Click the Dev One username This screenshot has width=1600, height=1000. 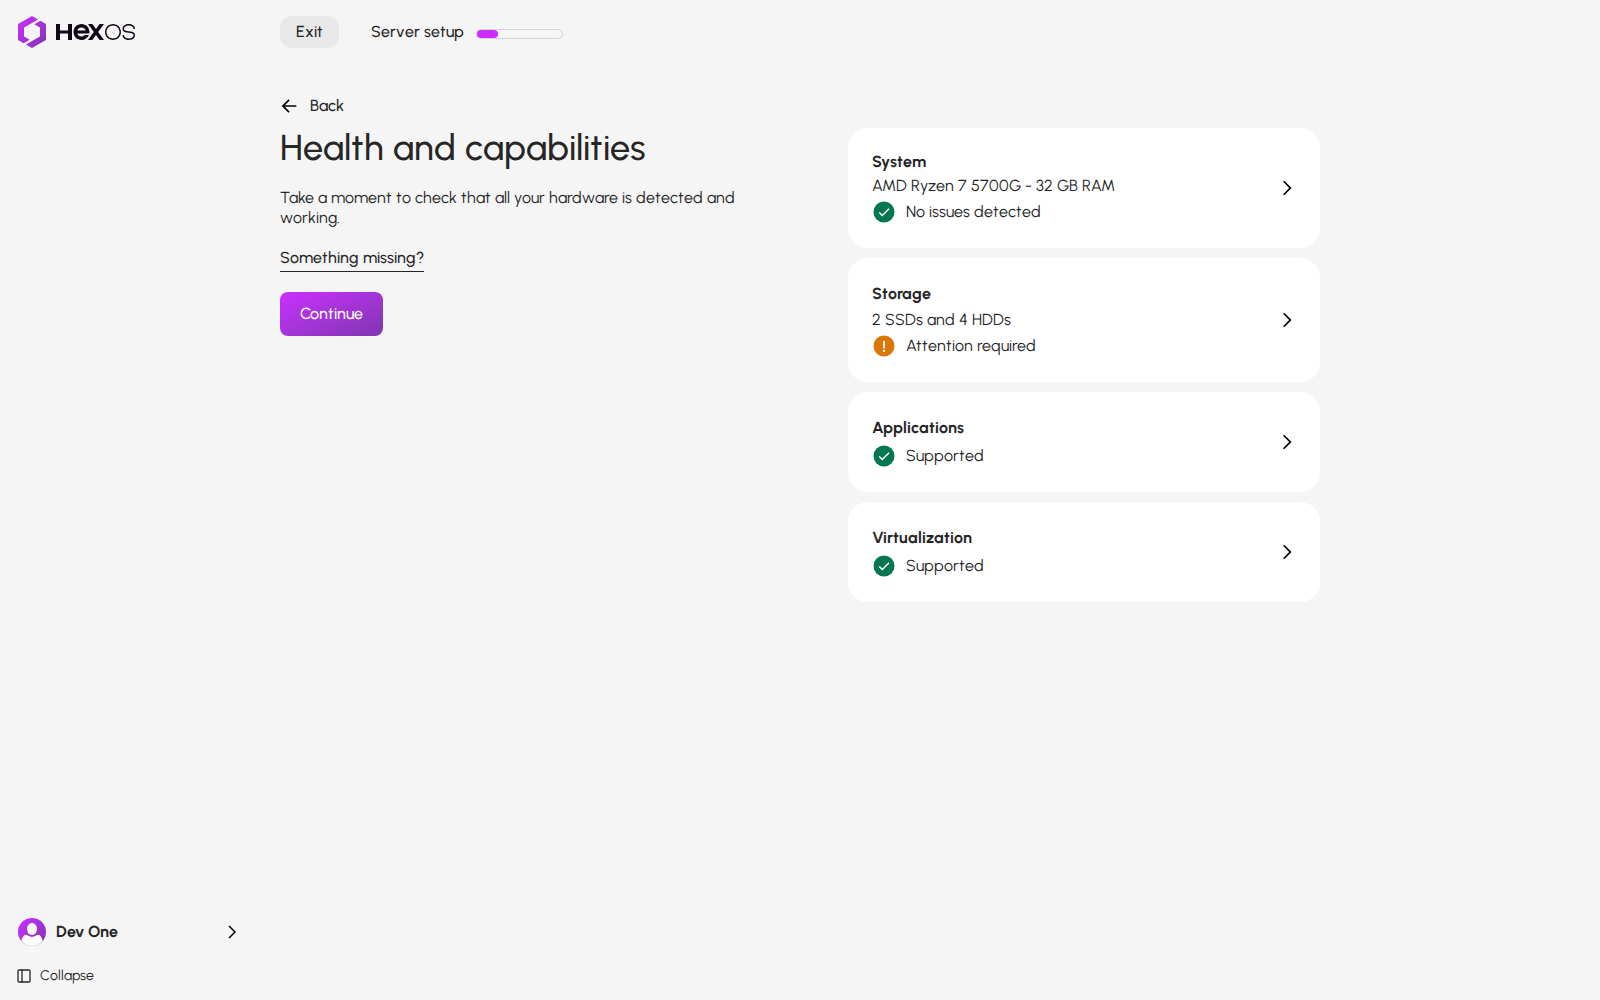point(87,932)
